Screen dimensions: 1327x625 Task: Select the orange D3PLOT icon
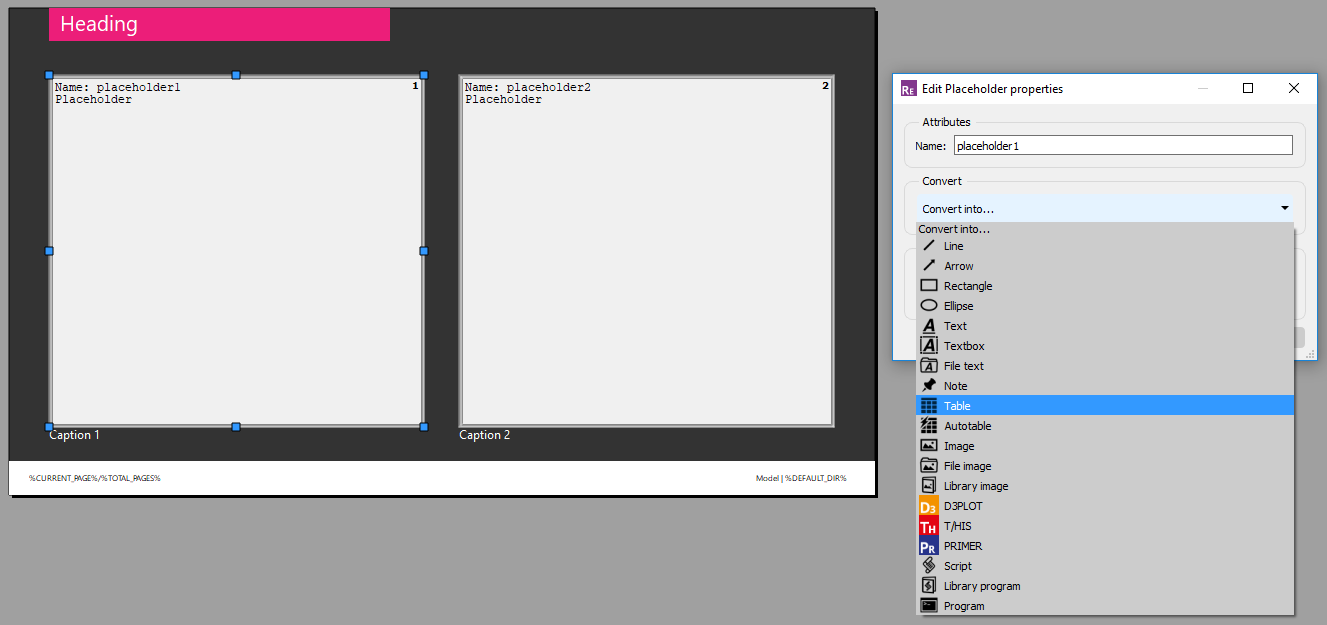(929, 506)
